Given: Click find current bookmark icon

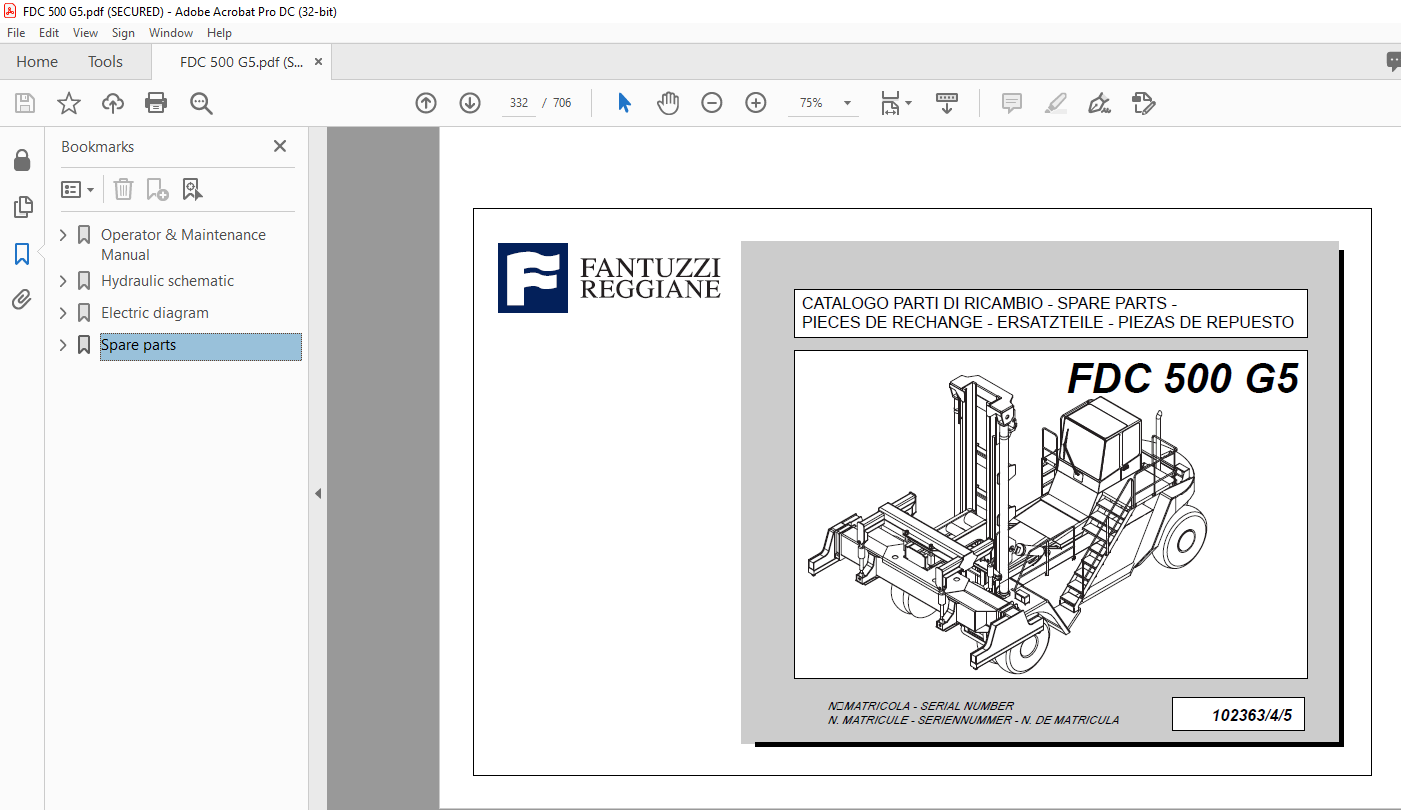Looking at the screenshot, I should (192, 189).
